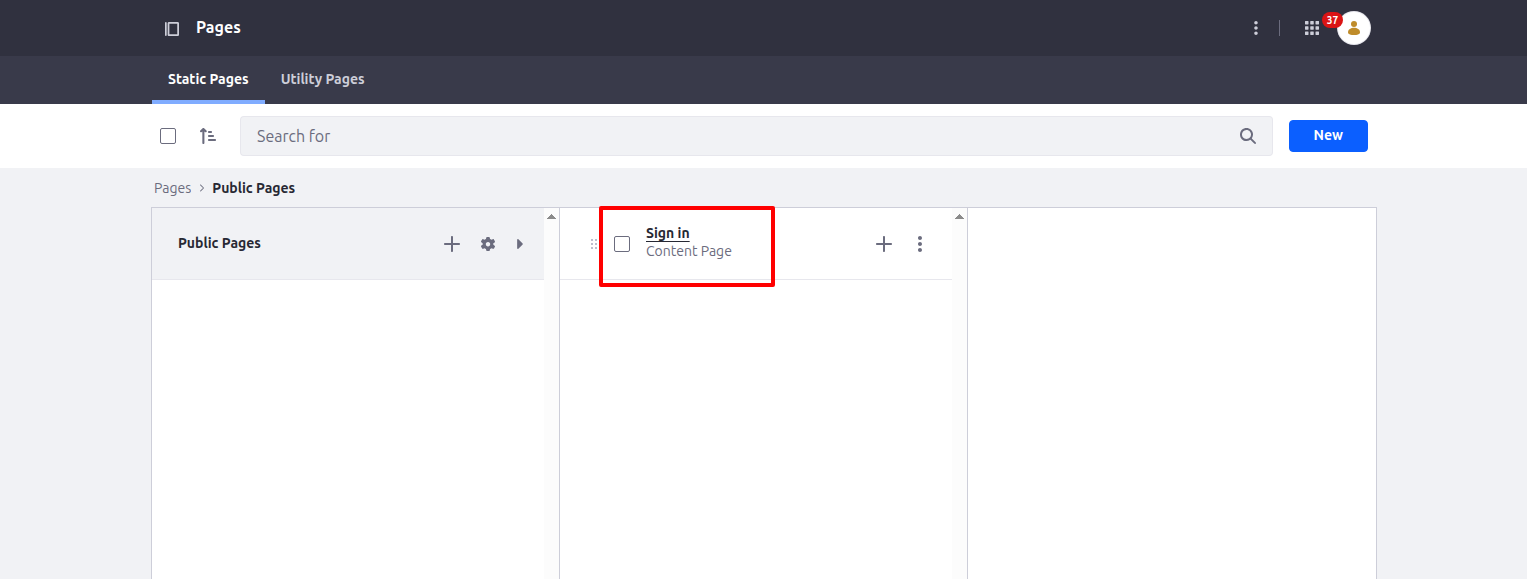Click second column scroll-up arrow
This screenshot has height=579, width=1527.
tap(959, 216)
